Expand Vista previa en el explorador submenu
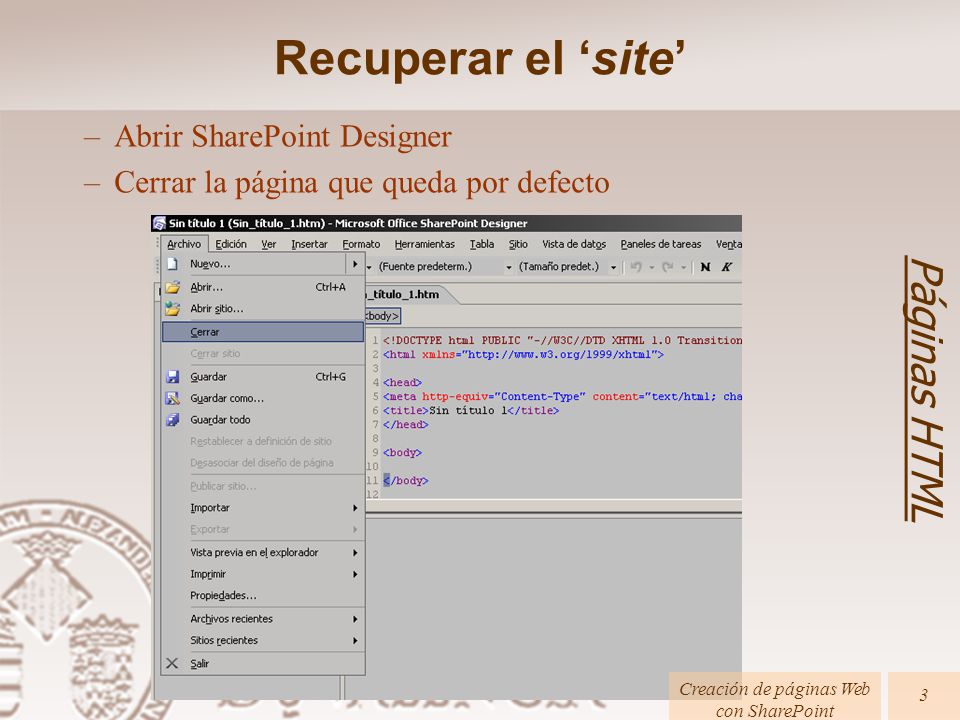Viewport: 960px width, 720px height. click(263, 552)
